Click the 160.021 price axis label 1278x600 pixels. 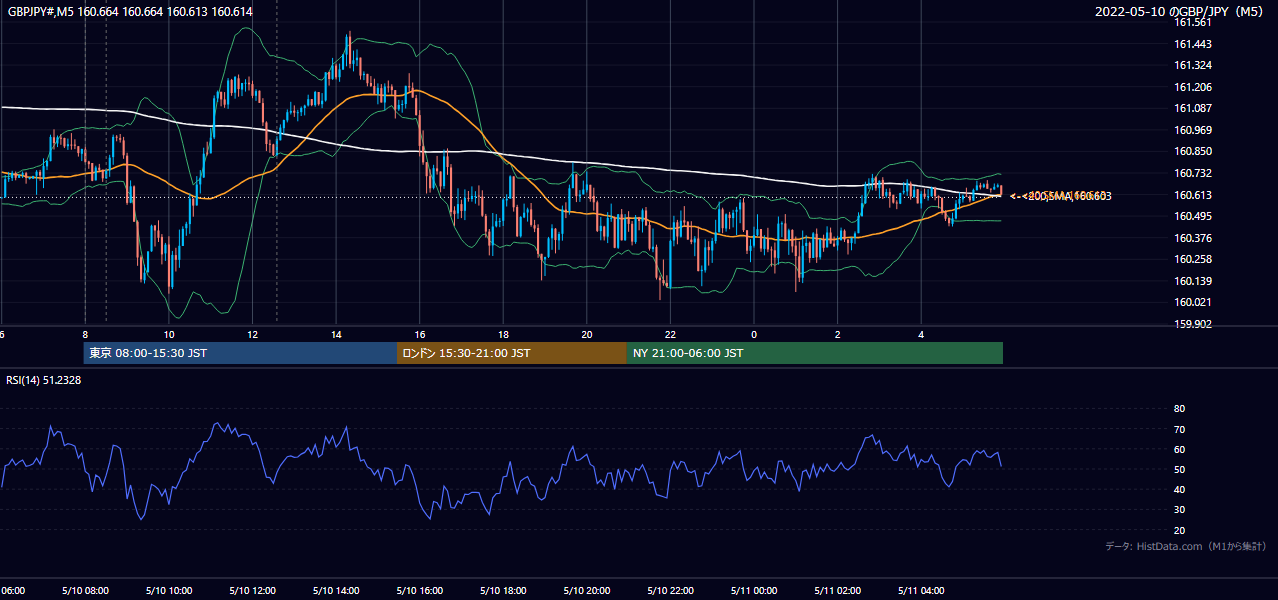[1192, 303]
